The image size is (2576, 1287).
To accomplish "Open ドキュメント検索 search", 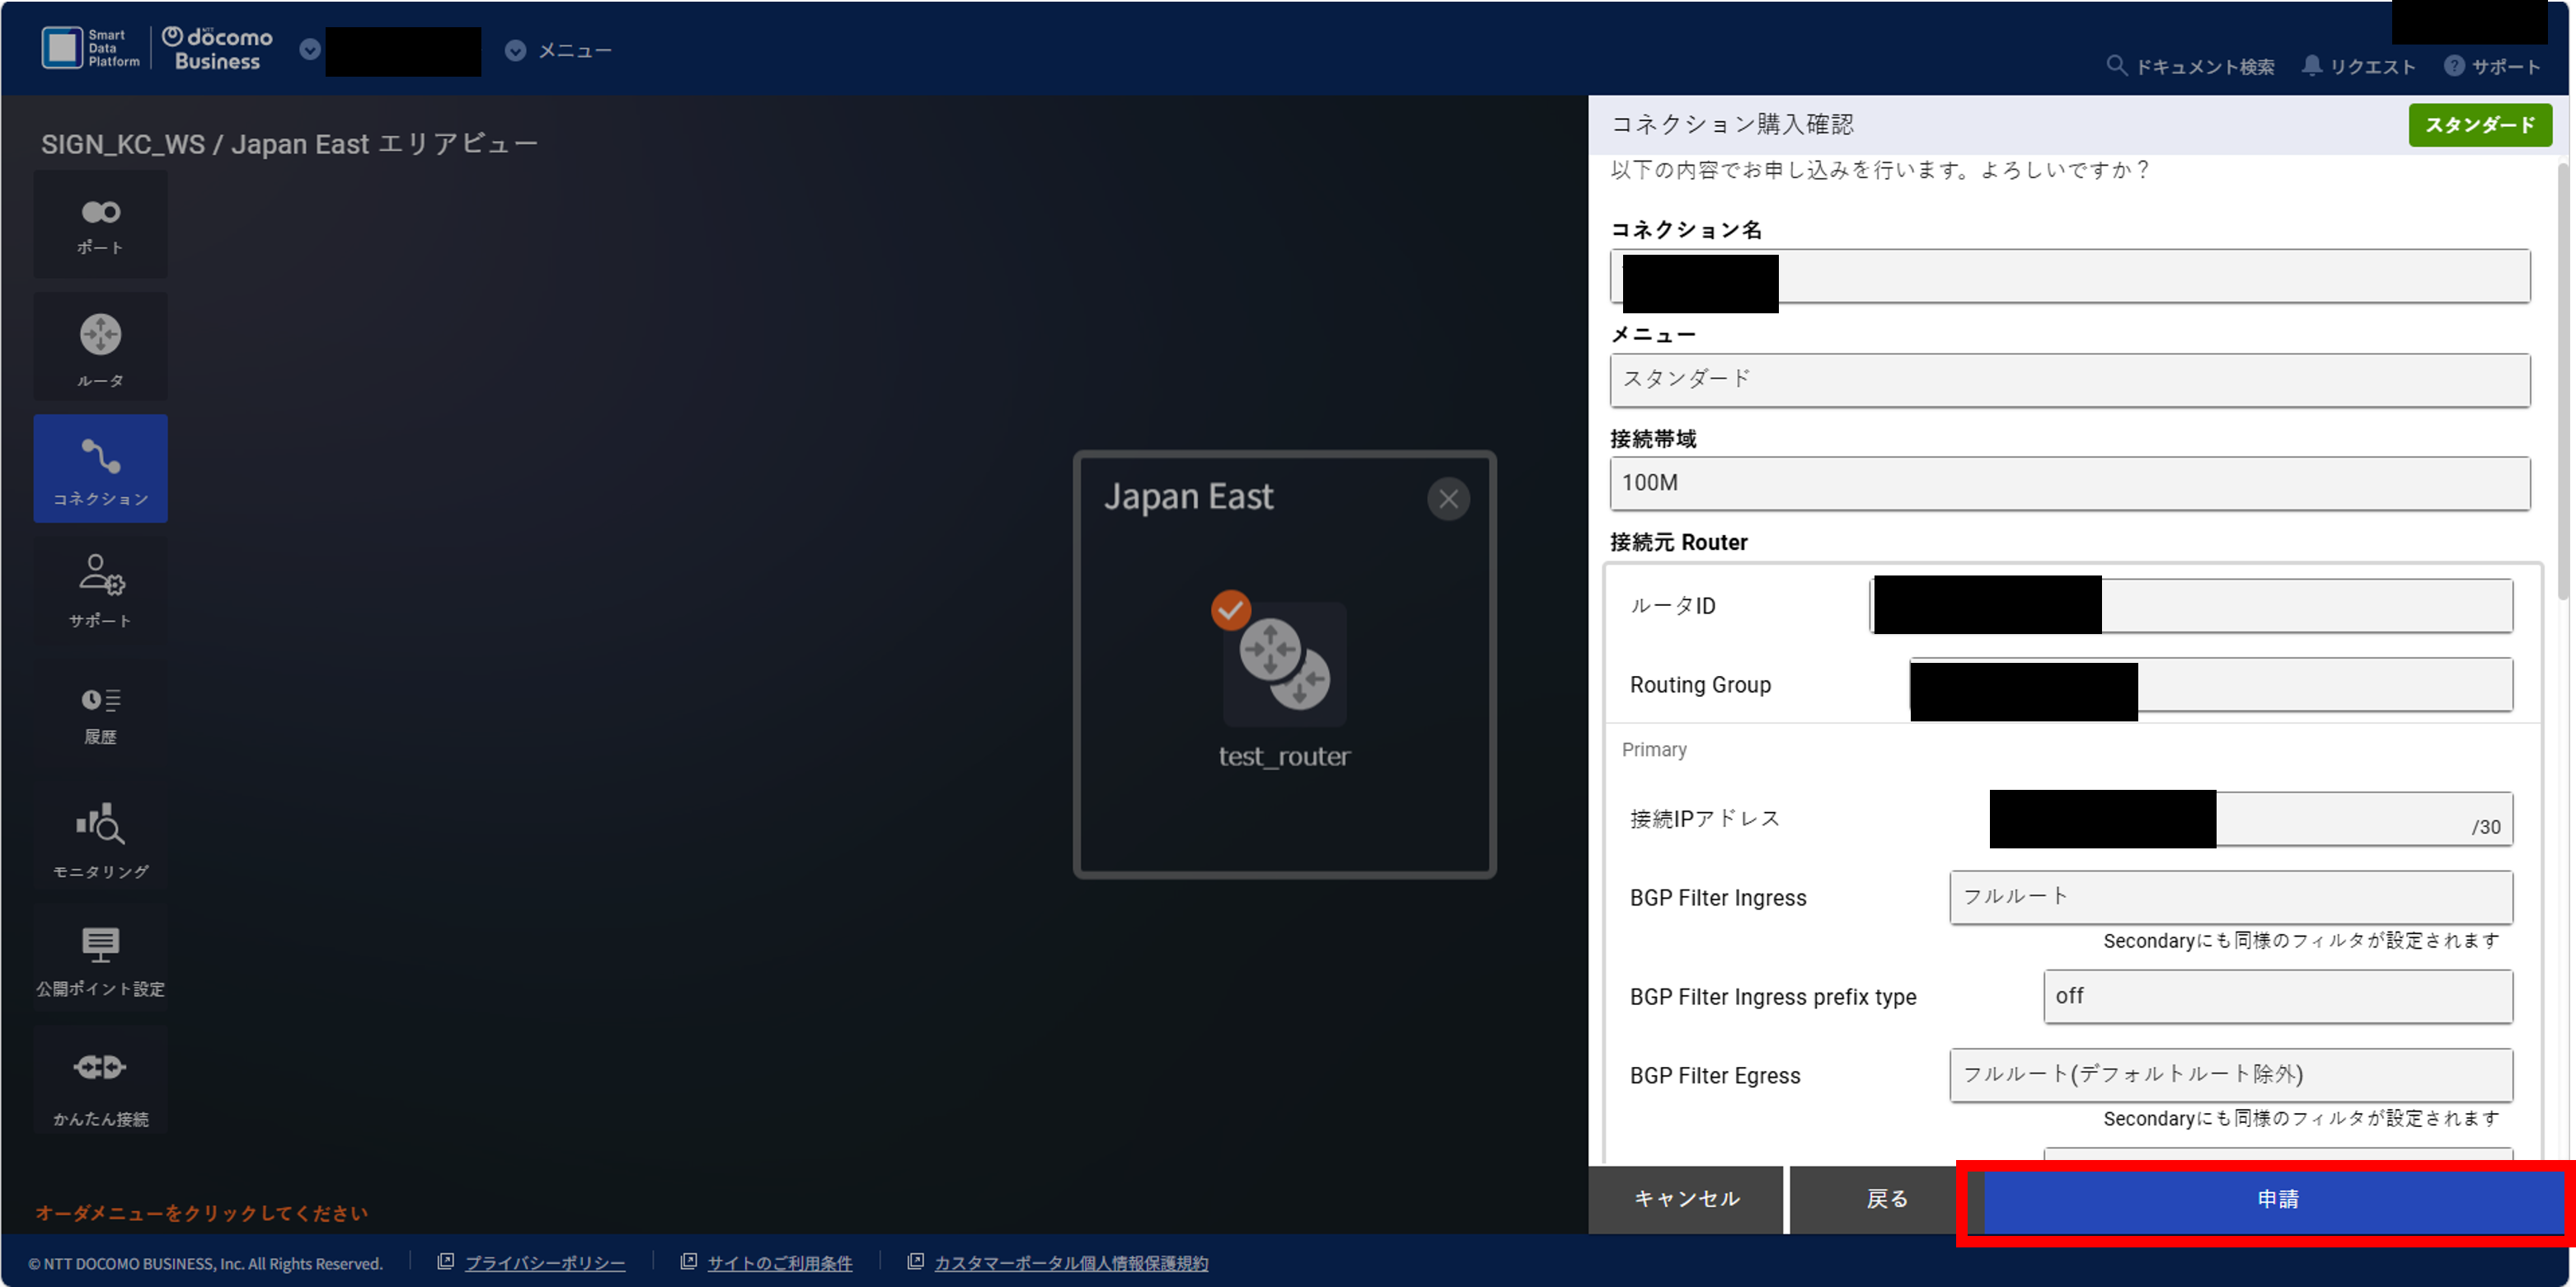I will tap(2190, 66).
